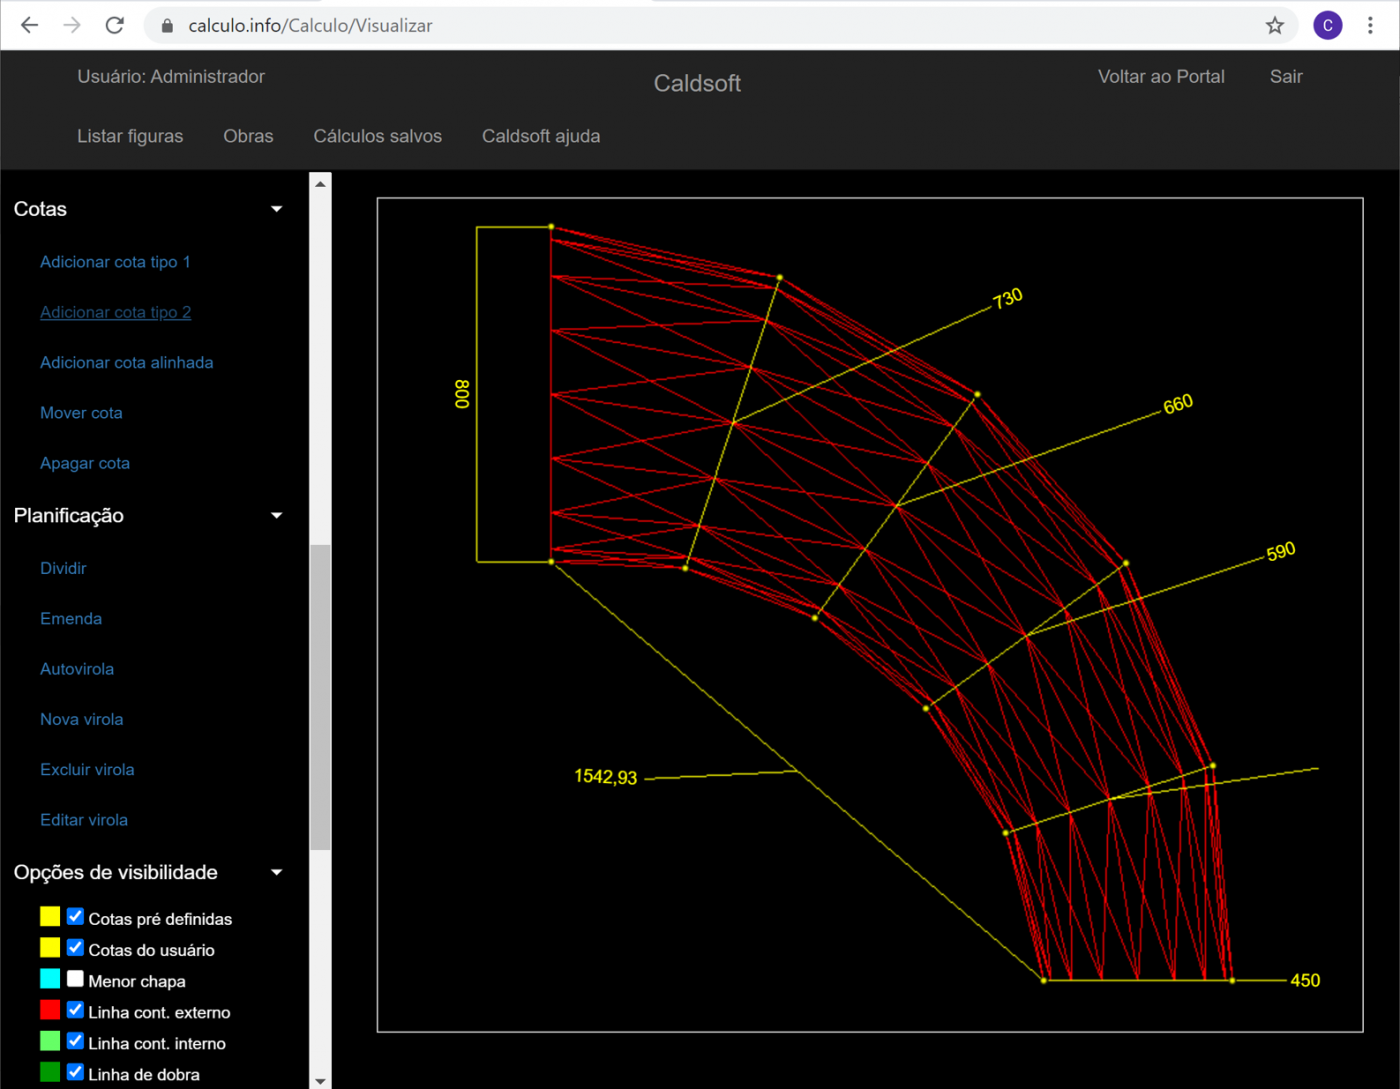Disable the Cotas pré definidas checkbox
The height and width of the screenshot is (1089, 1400).
click(x=75, y=917)
